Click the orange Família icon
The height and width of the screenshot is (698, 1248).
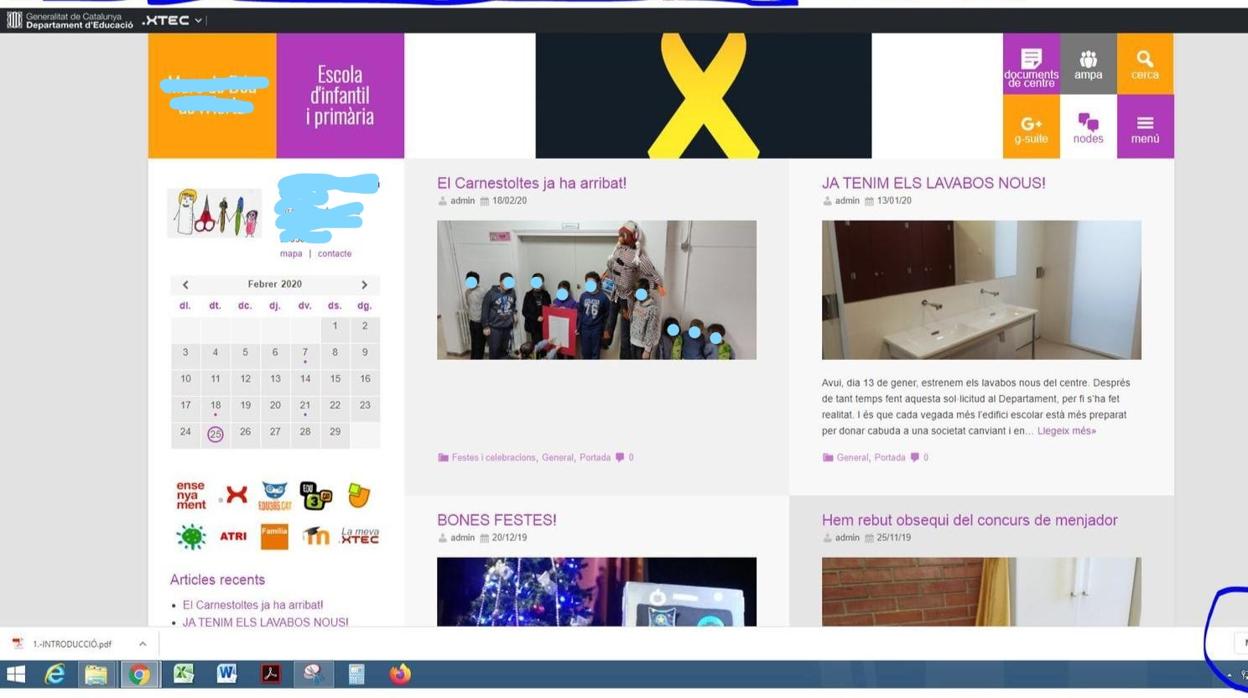point(274,537)
